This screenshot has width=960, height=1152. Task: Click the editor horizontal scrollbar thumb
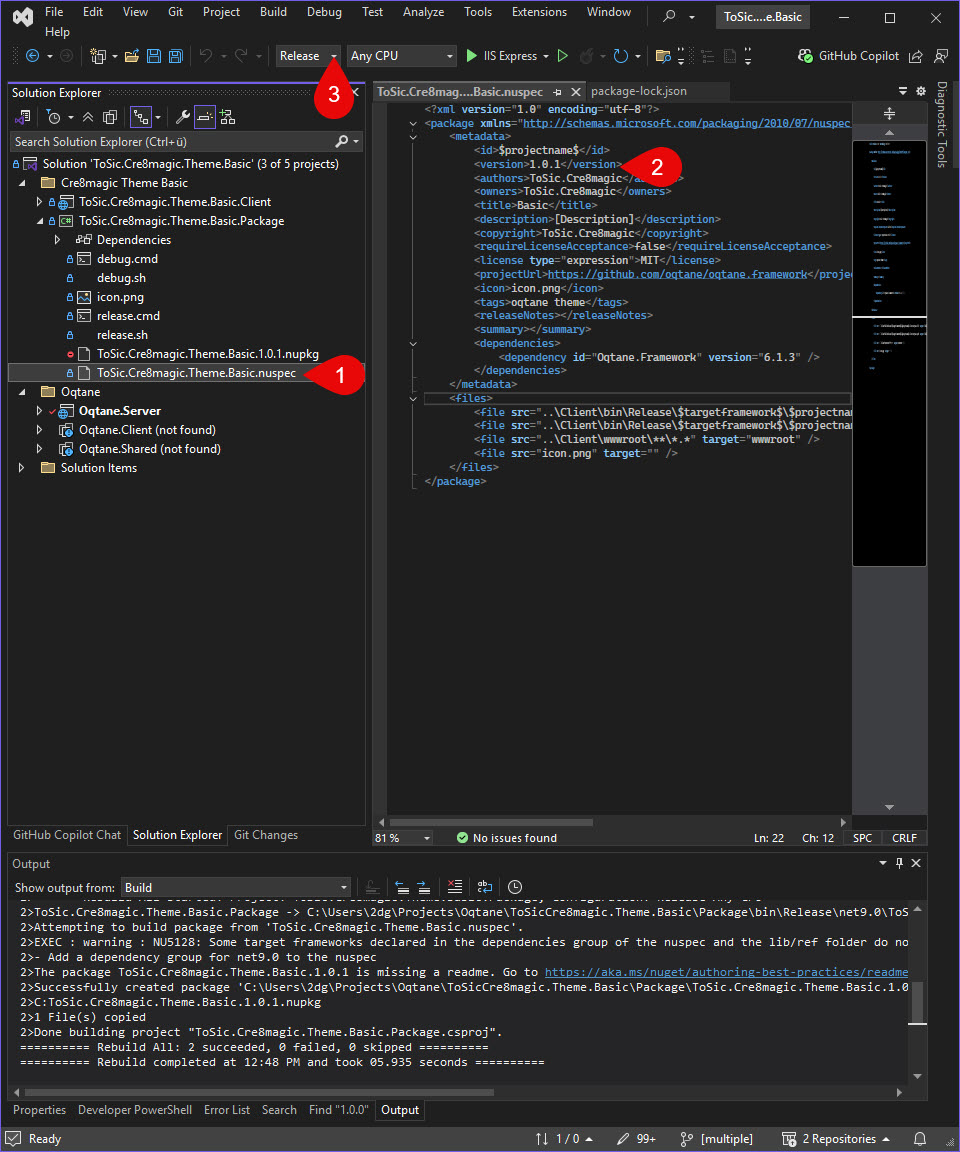(491, 822)
